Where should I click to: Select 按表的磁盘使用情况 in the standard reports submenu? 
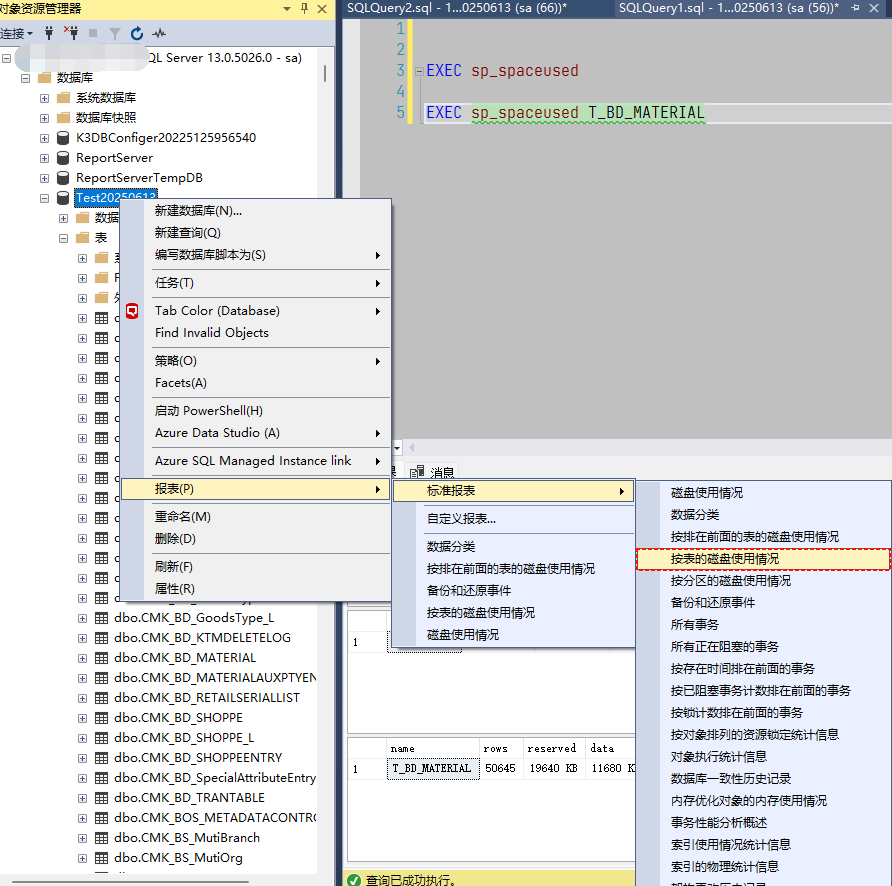(x=724, y=559)
